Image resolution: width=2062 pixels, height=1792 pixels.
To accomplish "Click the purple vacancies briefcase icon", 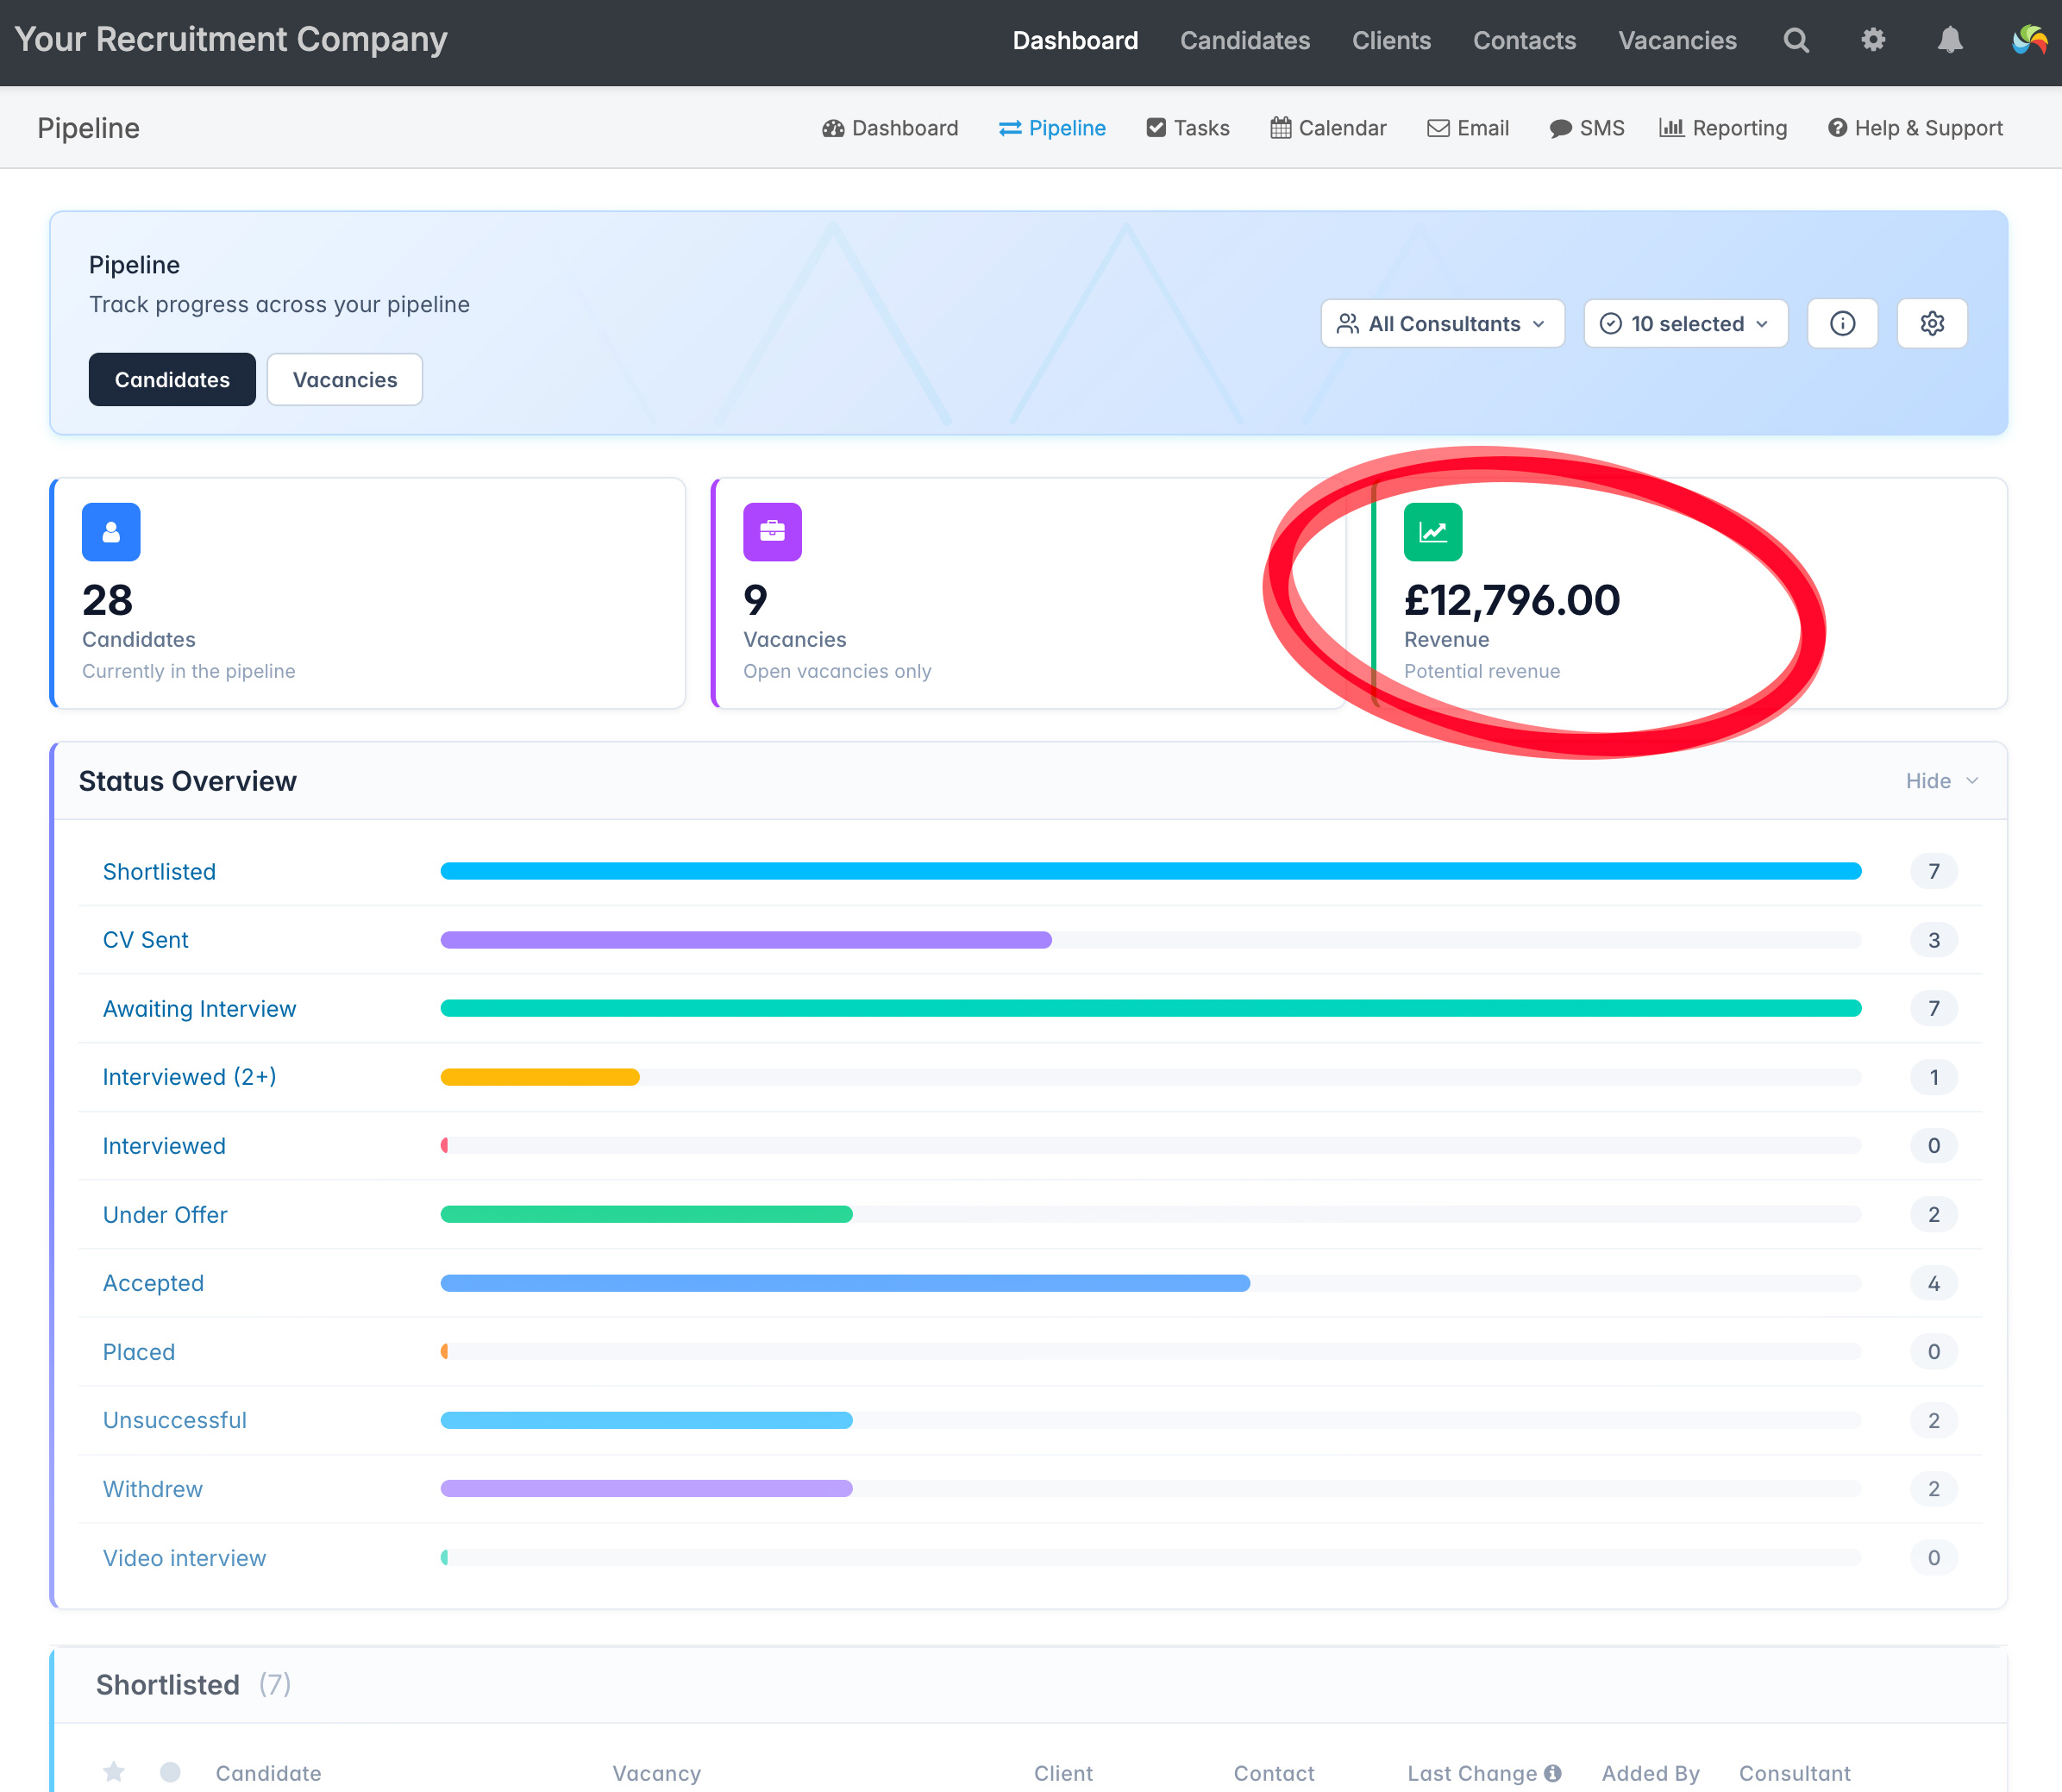I will (772, 532).
